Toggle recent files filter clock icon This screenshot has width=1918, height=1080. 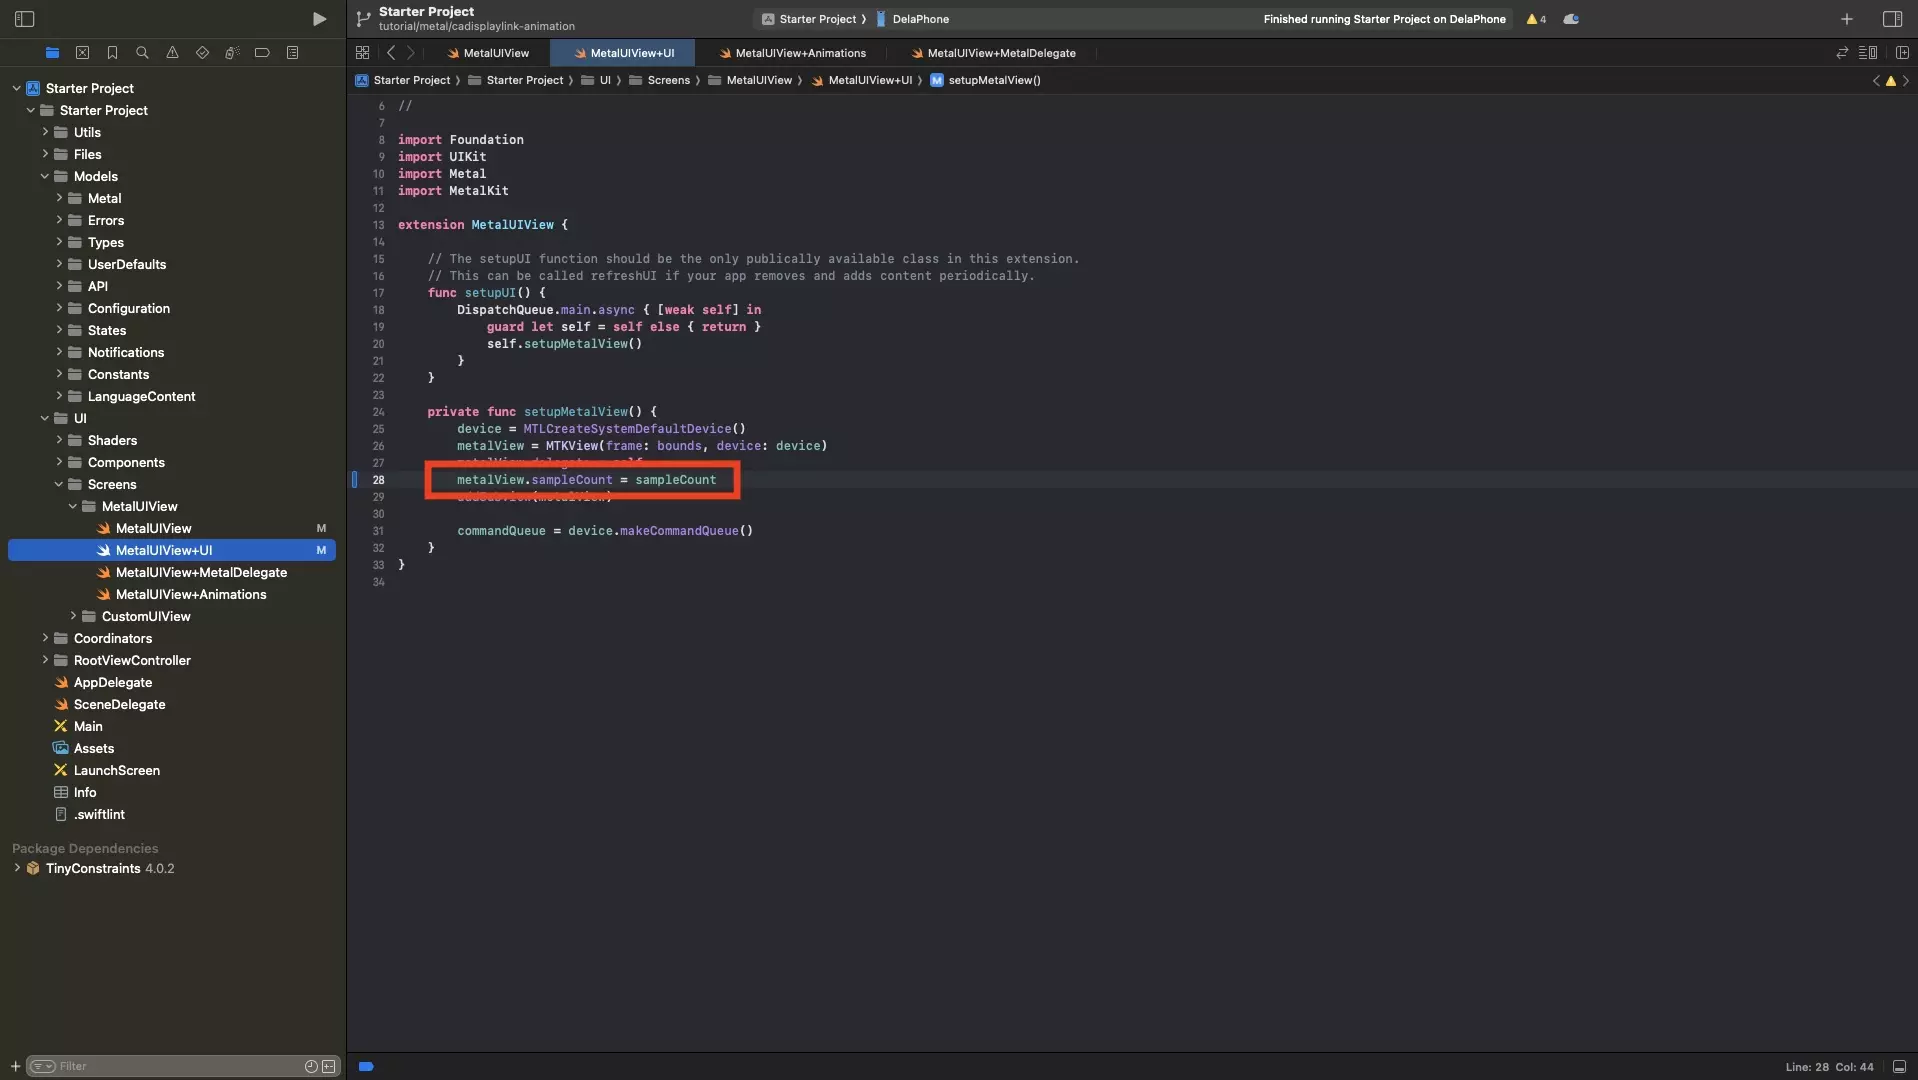coord(310,1067)
